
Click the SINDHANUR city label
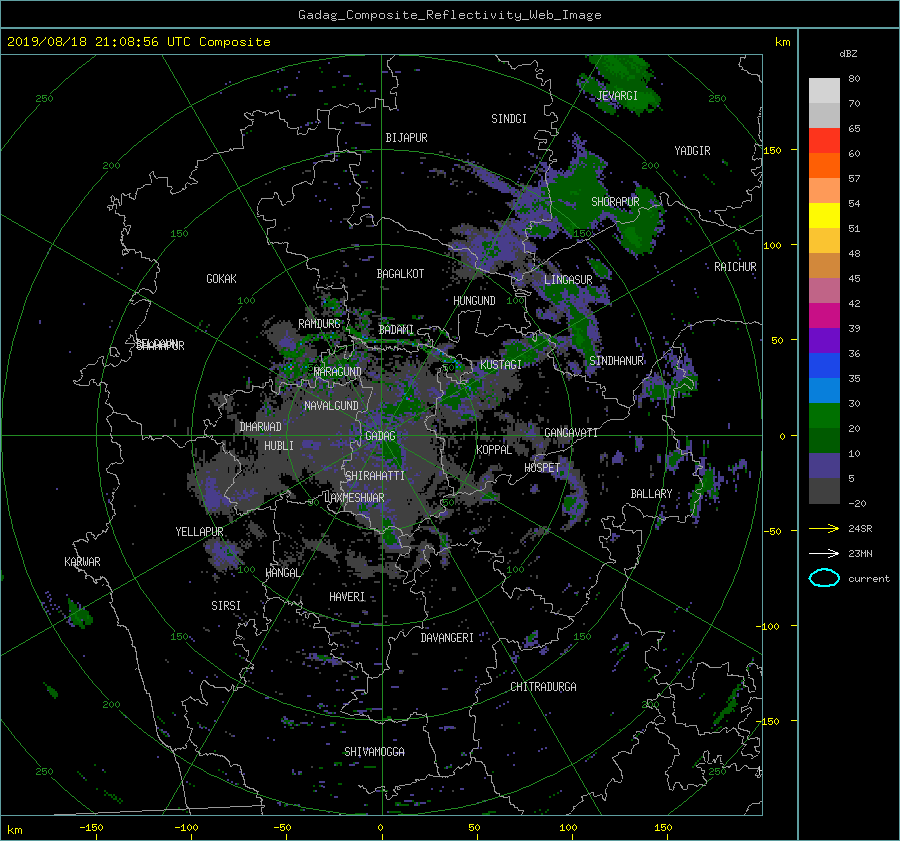pos(616,361)
